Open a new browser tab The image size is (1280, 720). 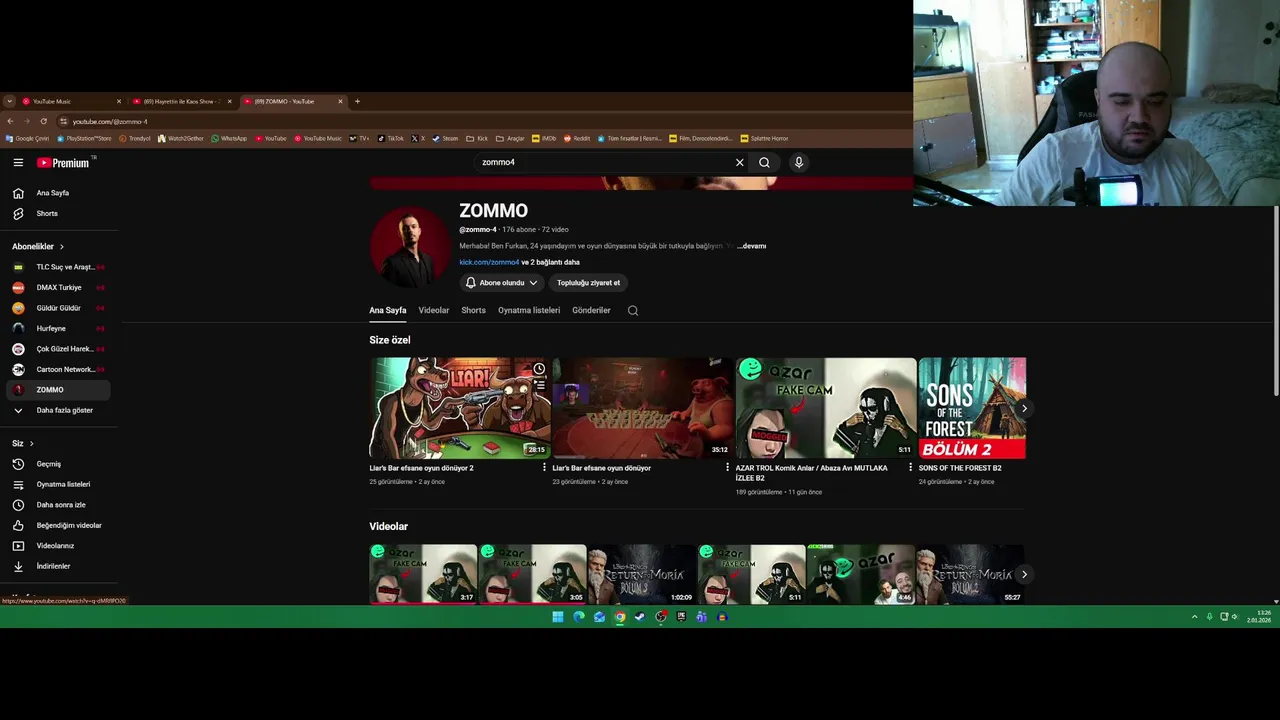[x=357, y=101]
